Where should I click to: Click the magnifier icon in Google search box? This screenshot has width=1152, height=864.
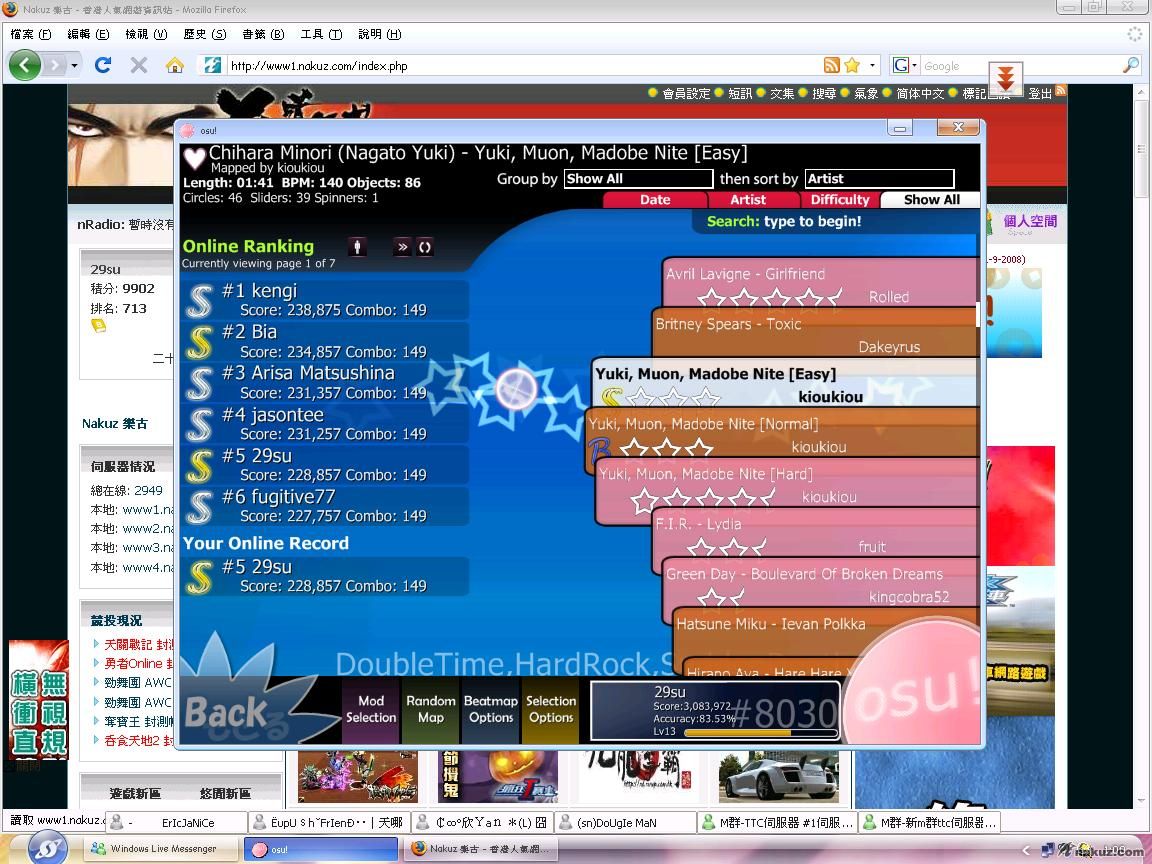[x=1131, y=66]
